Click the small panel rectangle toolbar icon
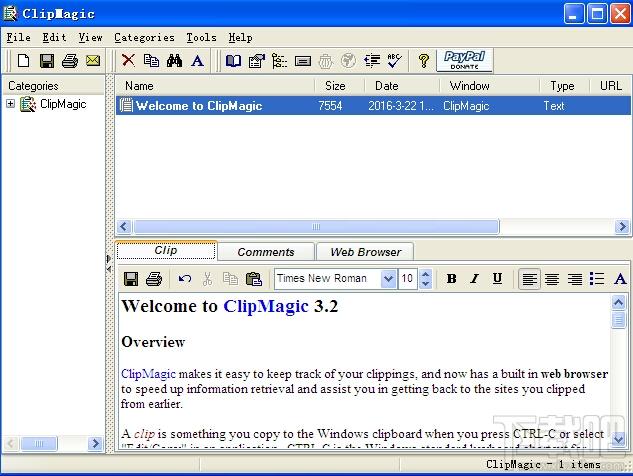This screenshot has height=476, width=633. point(303,61)
